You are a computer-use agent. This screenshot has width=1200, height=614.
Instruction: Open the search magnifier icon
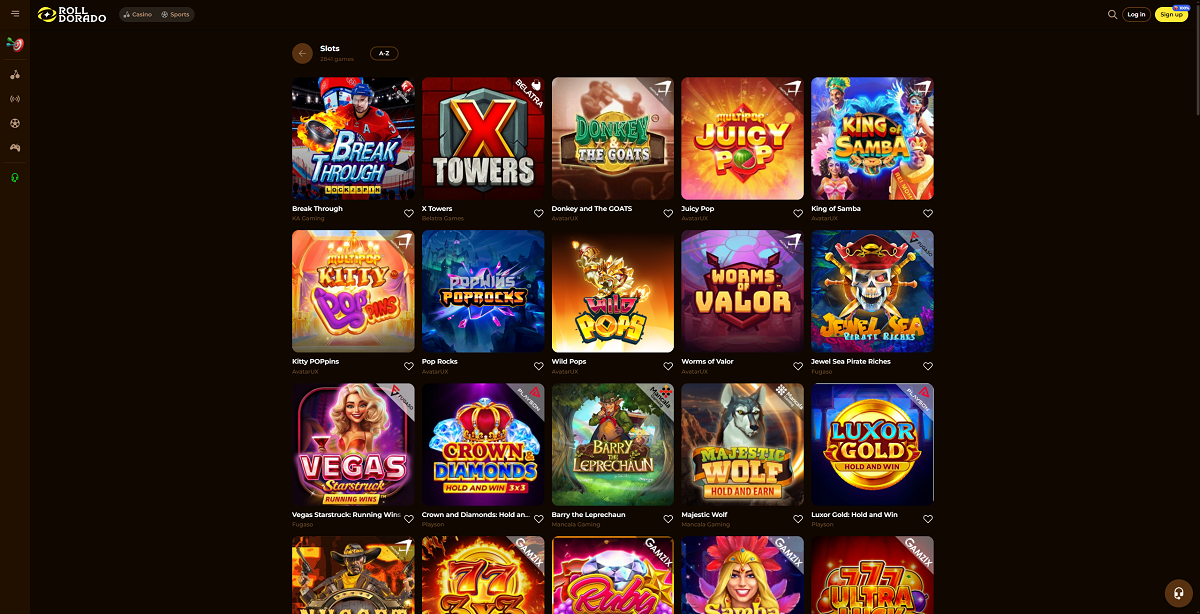point(1112,14)
